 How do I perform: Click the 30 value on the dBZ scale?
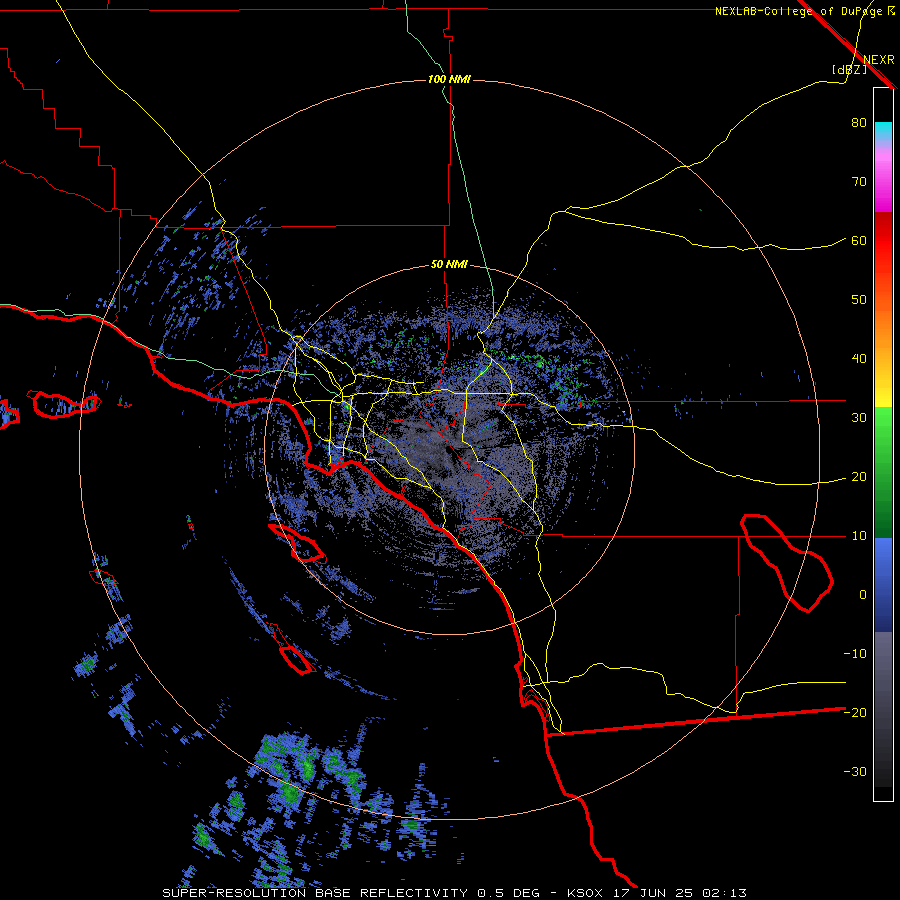click(x=859, y=418)
